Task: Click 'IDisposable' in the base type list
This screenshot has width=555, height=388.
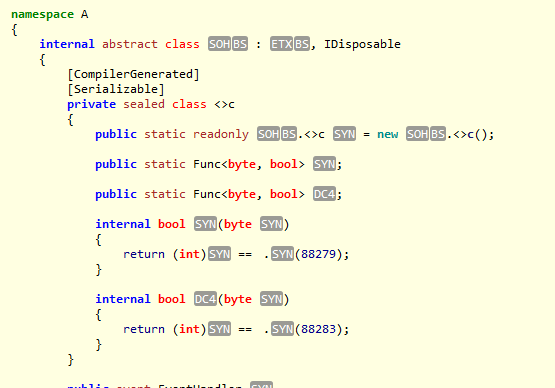Action: (362, 44)
